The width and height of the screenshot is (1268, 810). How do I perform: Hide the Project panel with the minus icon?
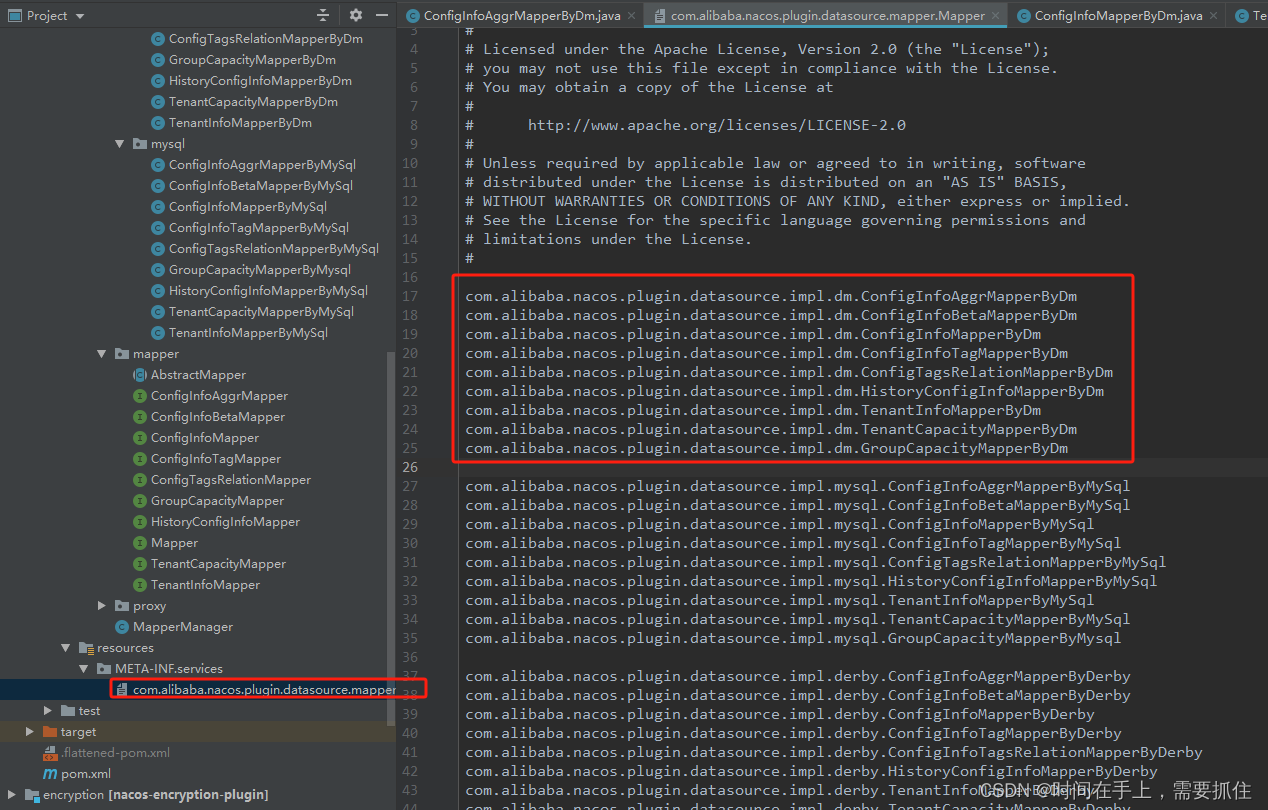pos(382,15)
